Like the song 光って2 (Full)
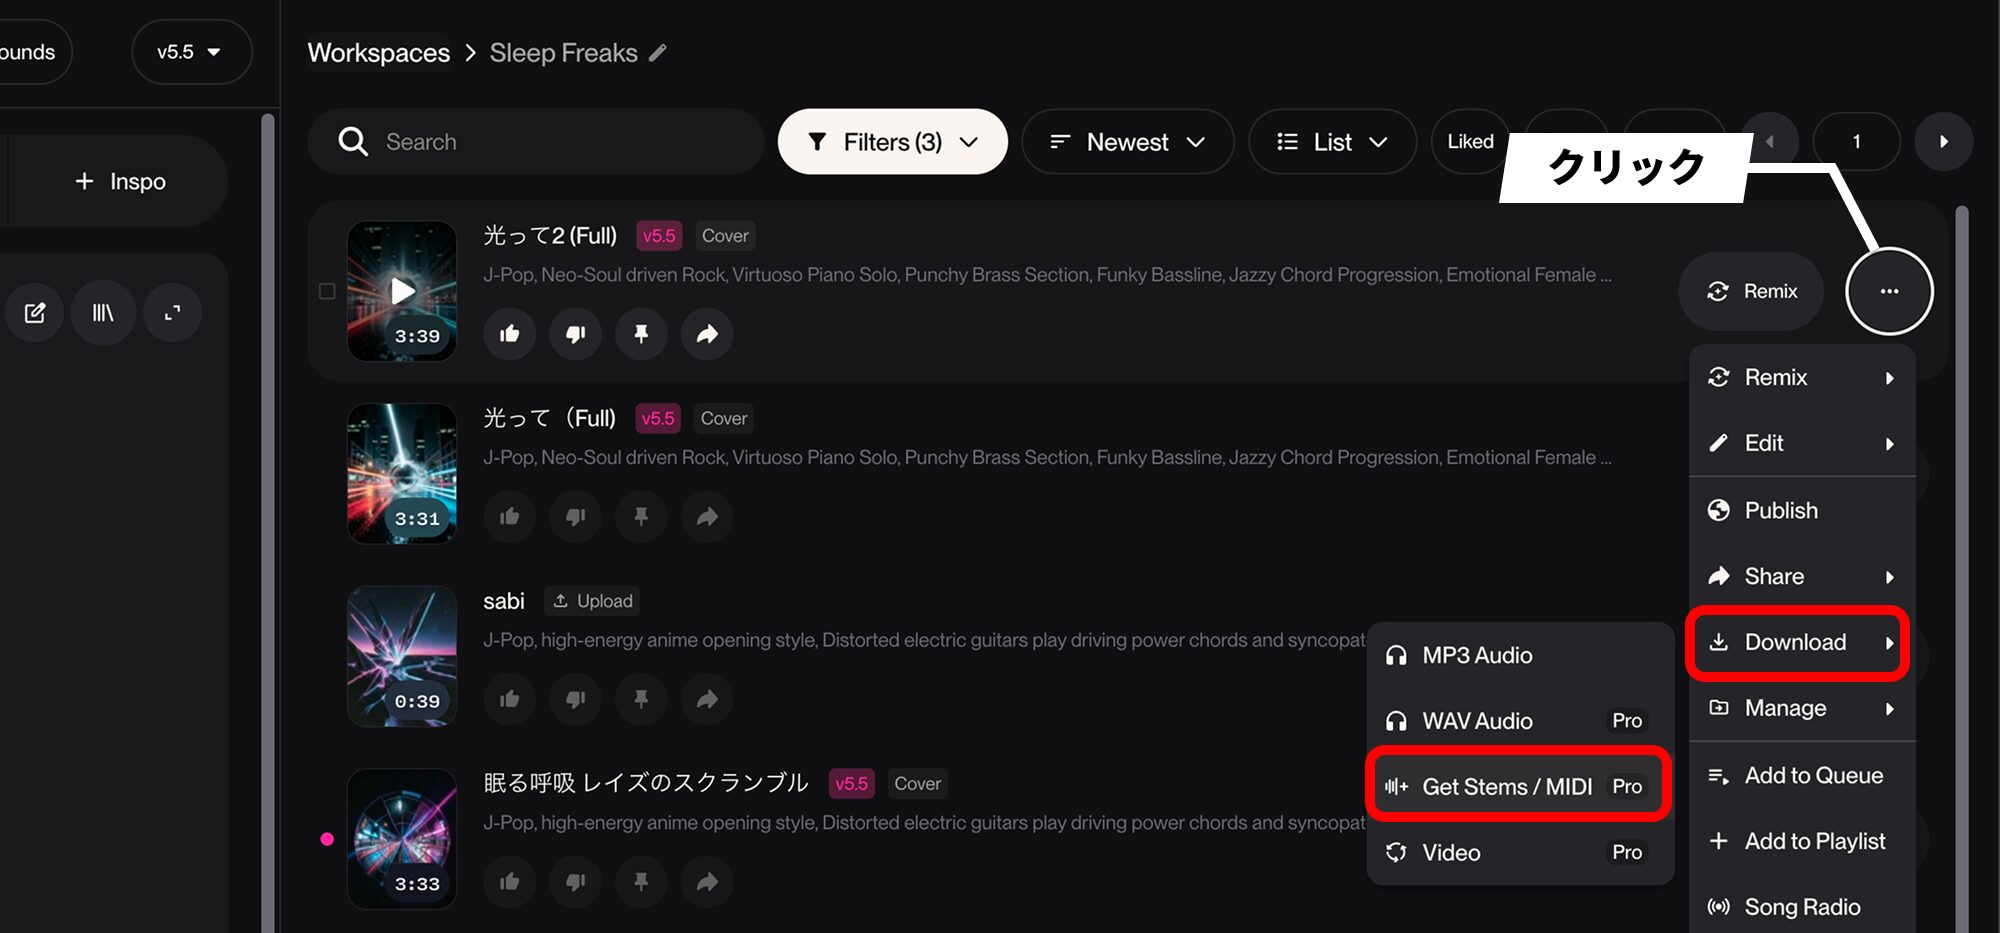The width and height of the screenshot is (2000, 933). coord(509,334)
